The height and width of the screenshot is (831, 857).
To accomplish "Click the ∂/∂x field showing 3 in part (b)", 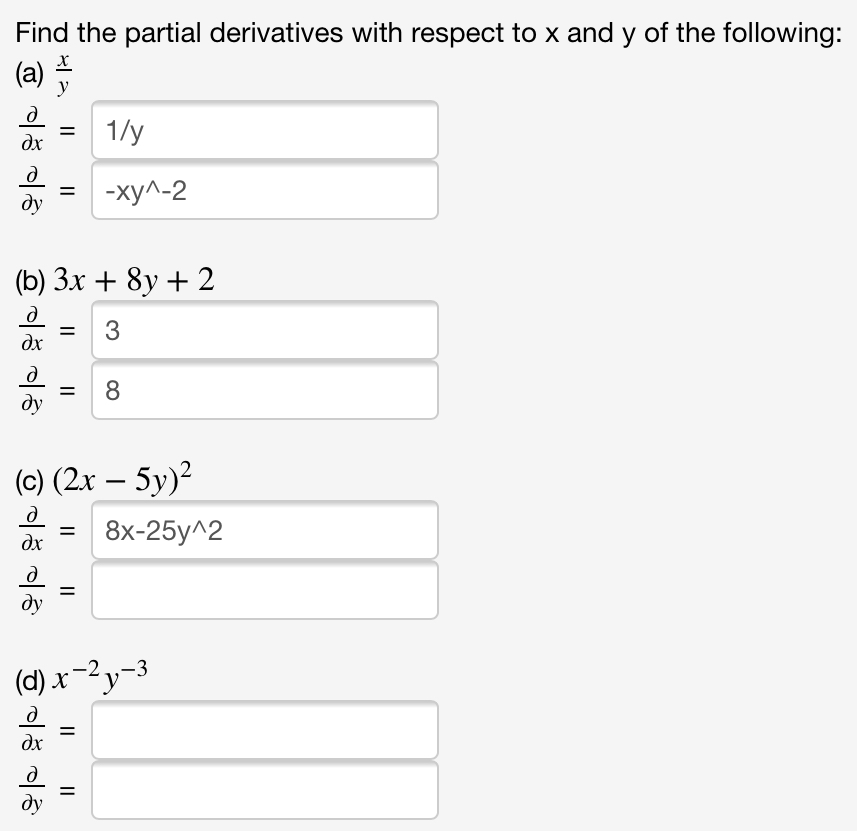I will click(264, 330).
